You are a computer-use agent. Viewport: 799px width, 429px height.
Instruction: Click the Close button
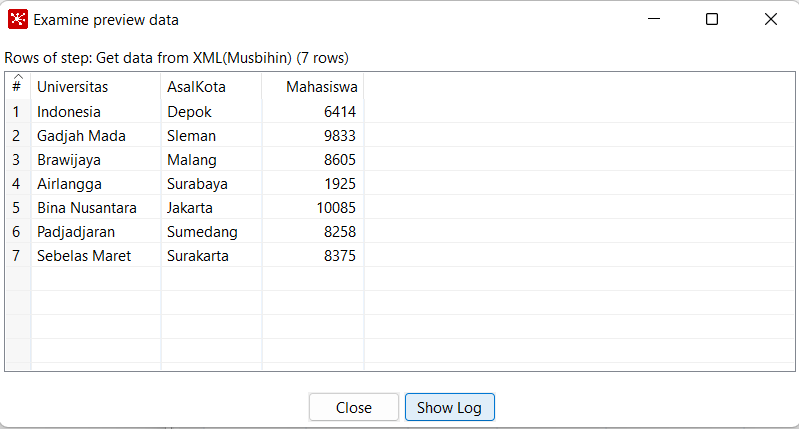pyautogui.click(x=354, y=407)
